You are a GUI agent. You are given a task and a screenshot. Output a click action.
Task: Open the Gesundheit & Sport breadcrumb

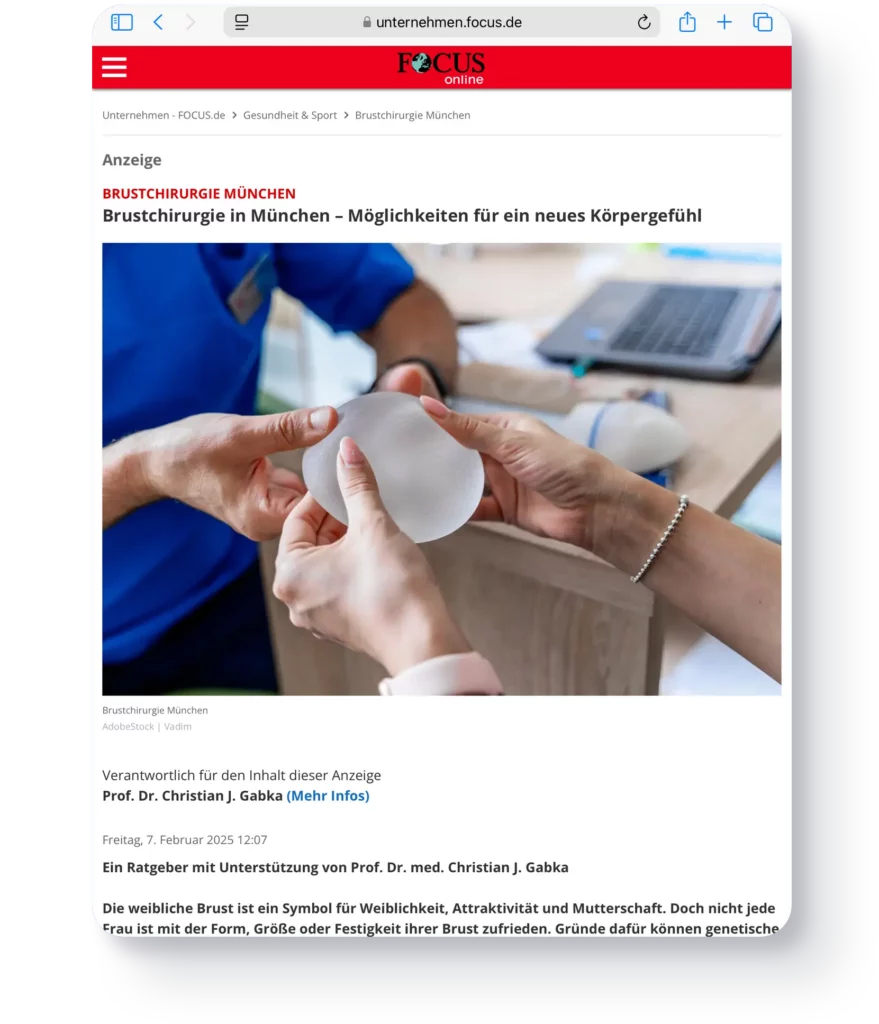coord(290,116)
